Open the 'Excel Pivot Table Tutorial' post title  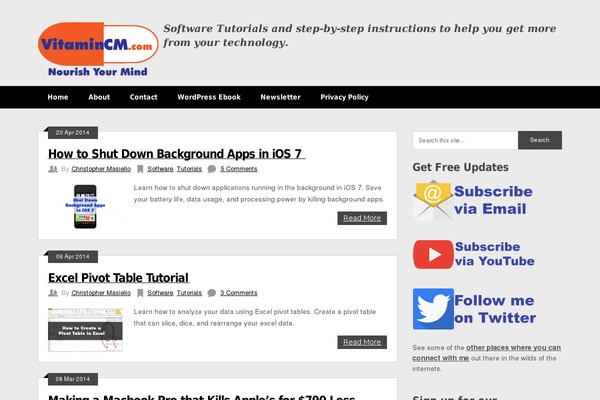119,278
